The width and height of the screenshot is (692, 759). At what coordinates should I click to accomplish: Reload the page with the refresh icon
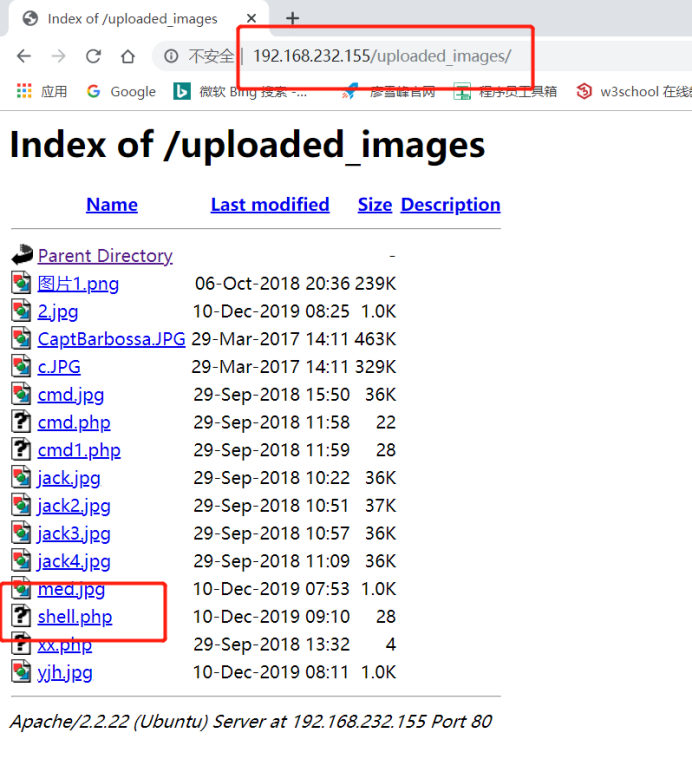tap(93, 56)
